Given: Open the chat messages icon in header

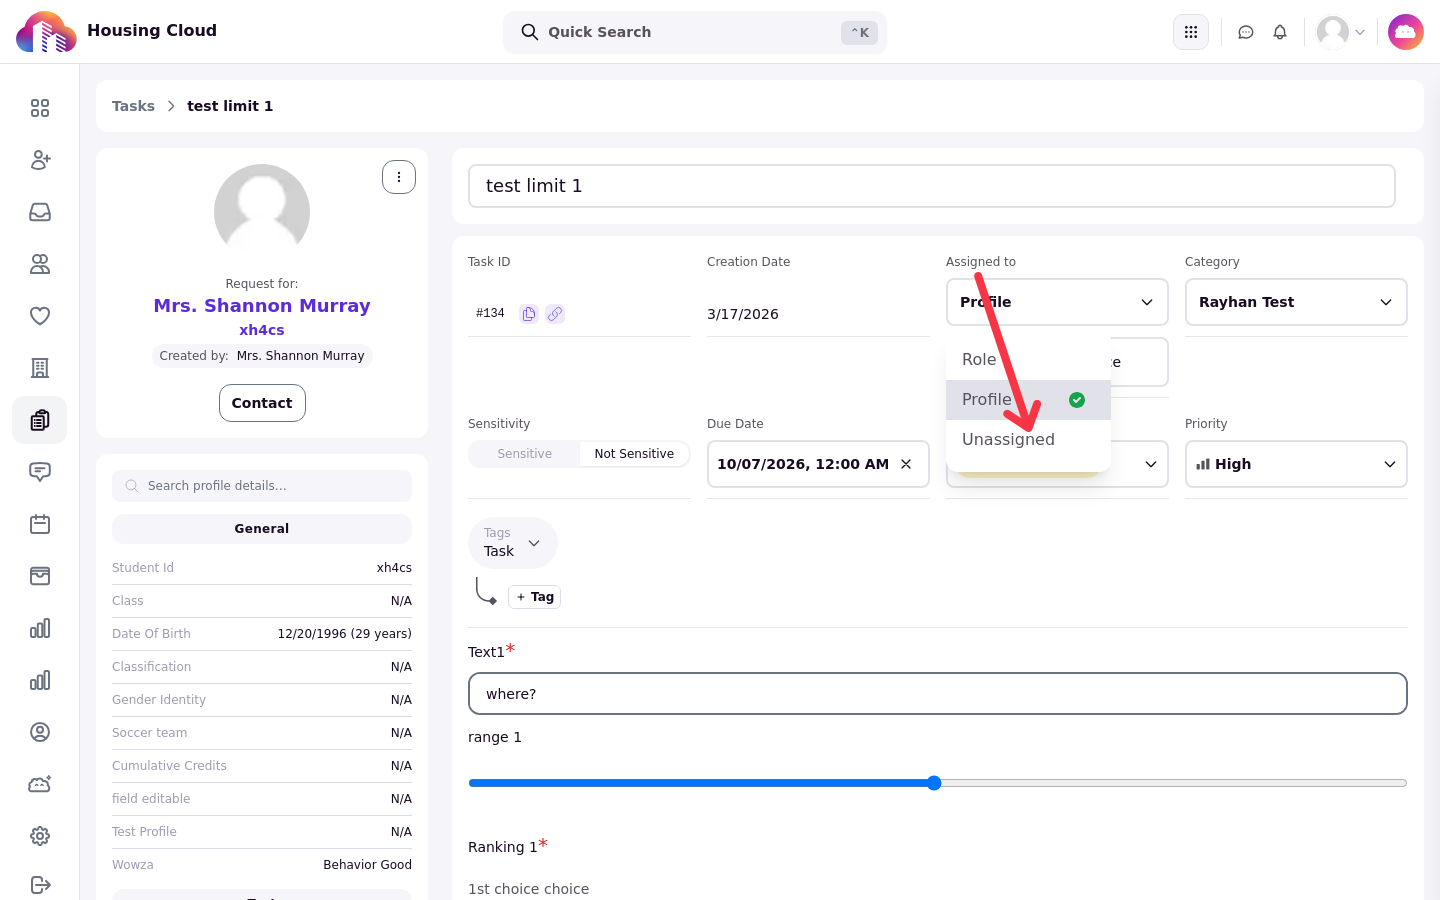Looking at the screenshot, I should coord(1246,32).
